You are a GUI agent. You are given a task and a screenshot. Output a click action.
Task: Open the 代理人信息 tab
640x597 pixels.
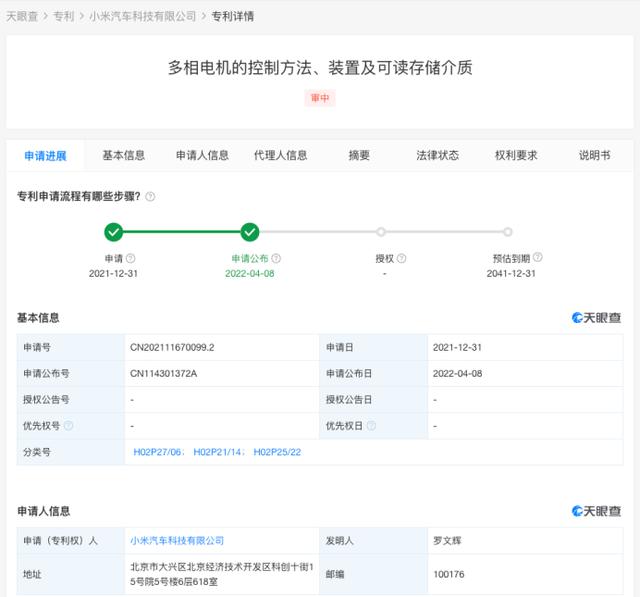pyautogui.click(x=281, y=155)
